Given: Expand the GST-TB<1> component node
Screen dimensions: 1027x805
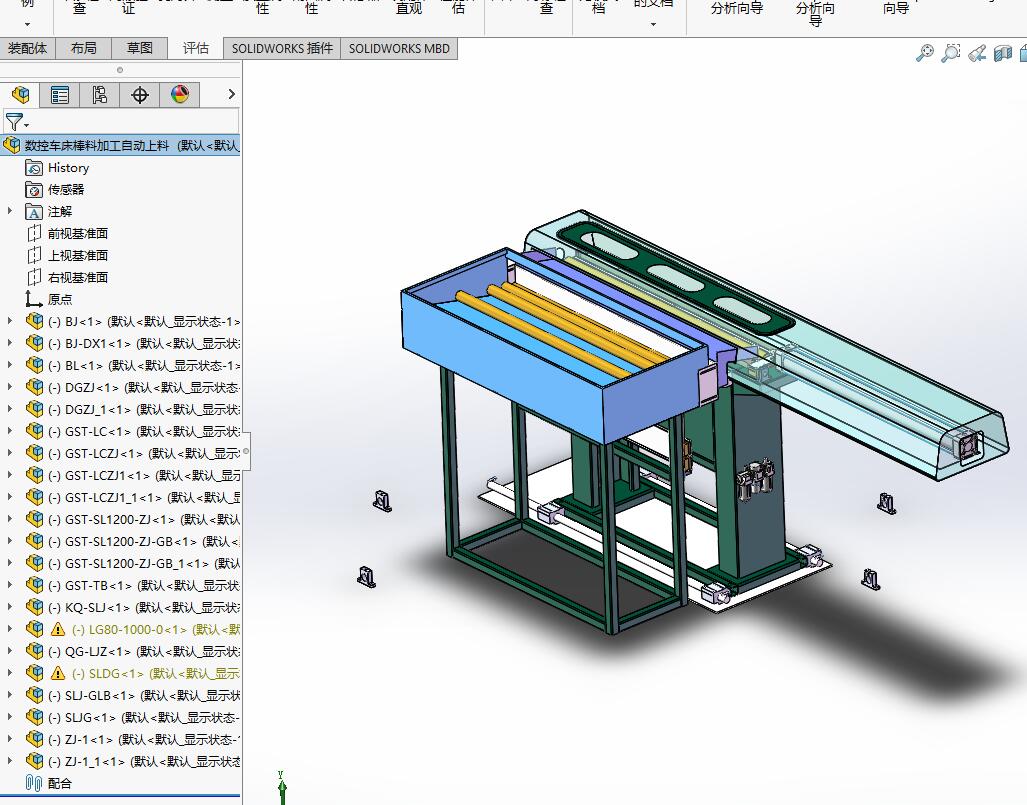Looking at the screenshot, I should 10,585.
